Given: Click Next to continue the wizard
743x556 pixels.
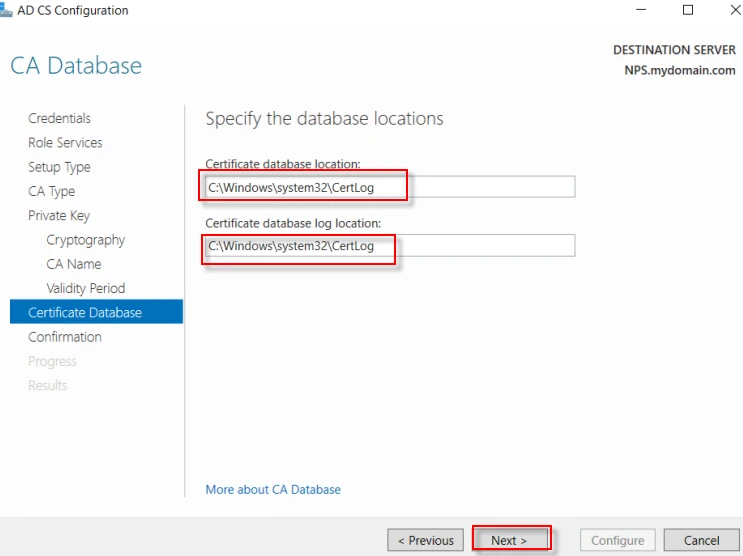Looking at the screenshot, I should pyautogui.click(x=510, y=540).
